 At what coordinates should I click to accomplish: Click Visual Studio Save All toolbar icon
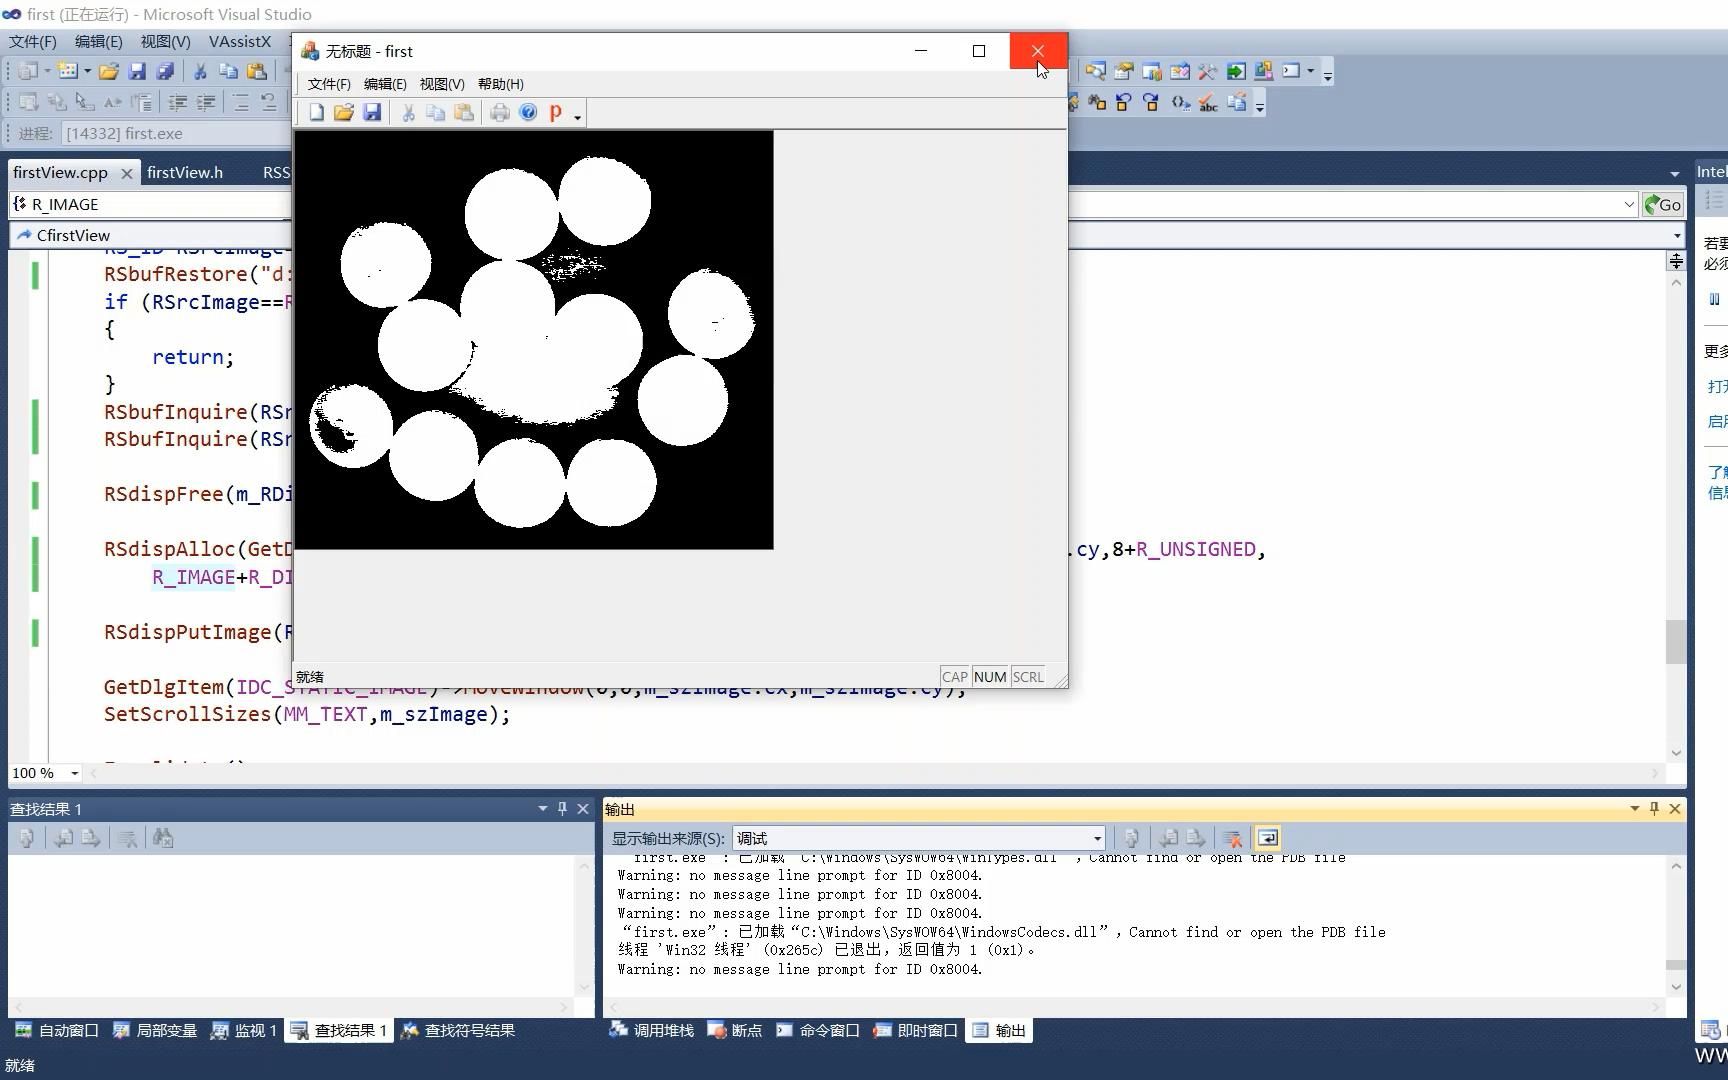click(x=165, y=71)
